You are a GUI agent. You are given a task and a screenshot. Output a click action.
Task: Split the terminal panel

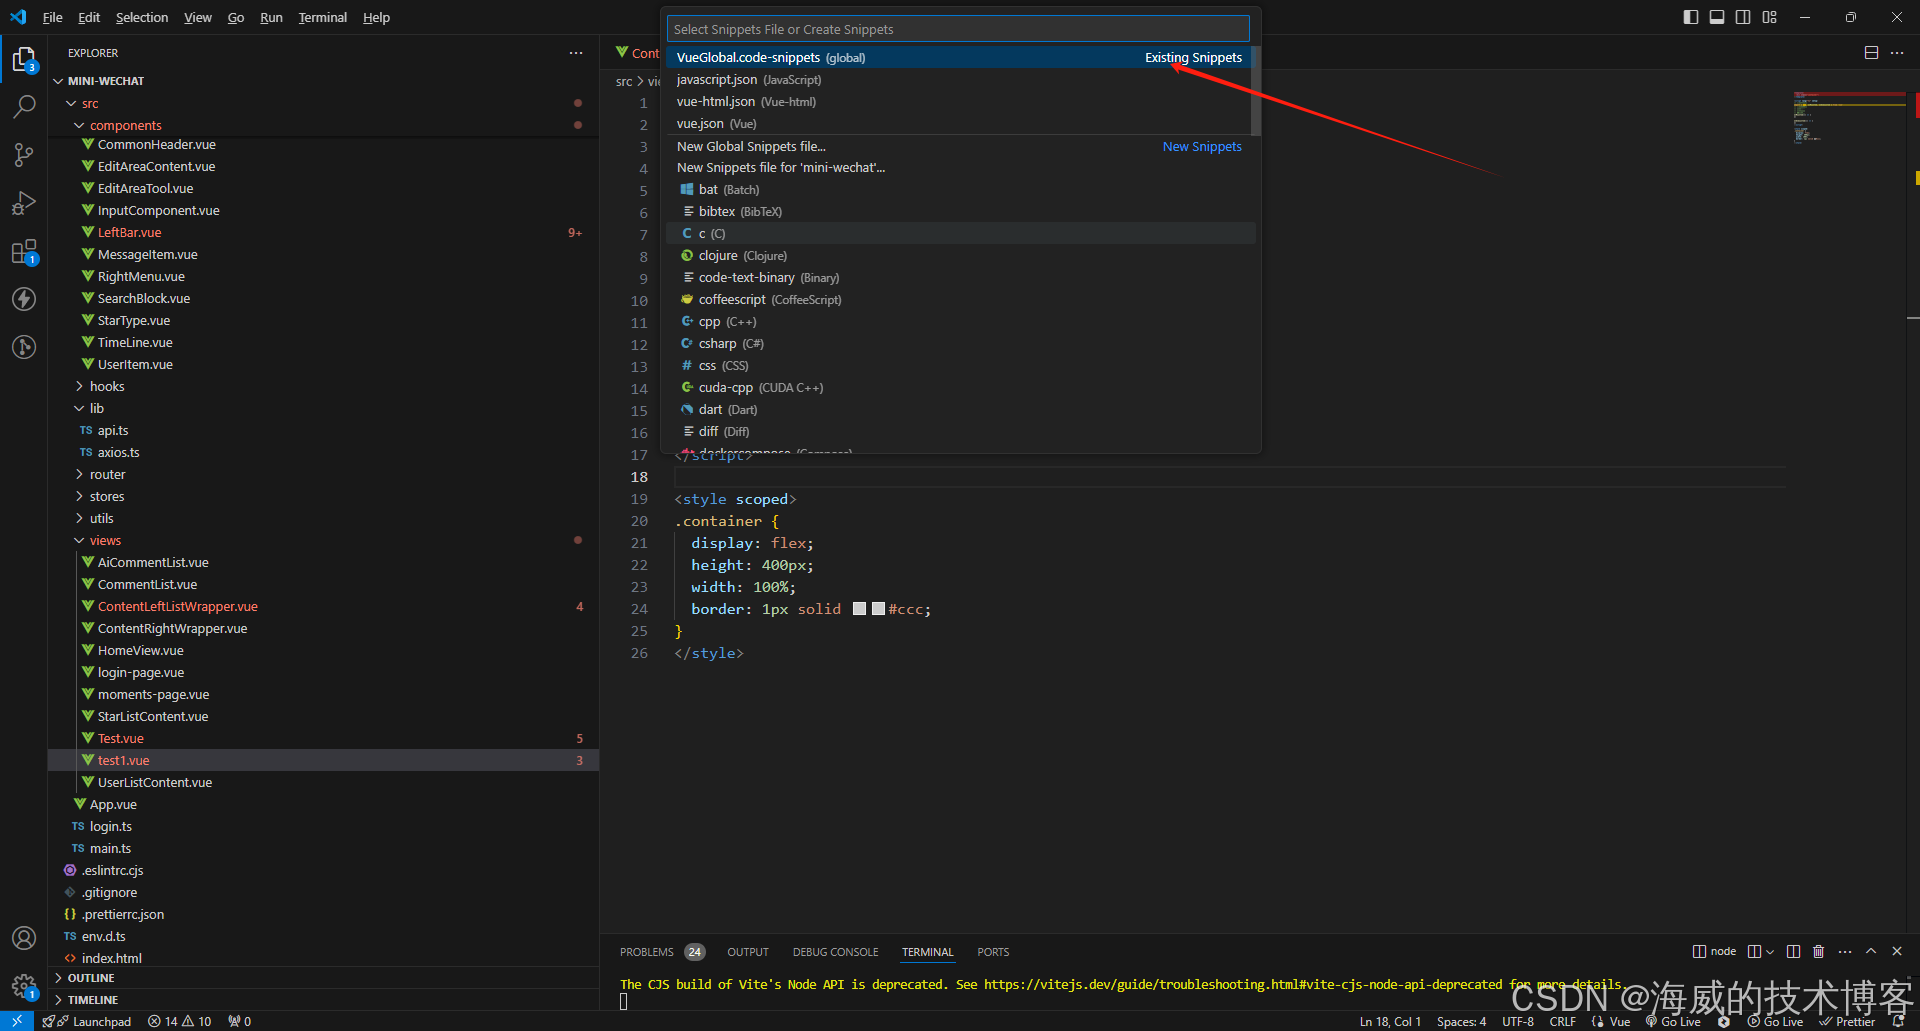pos(1793,951)
